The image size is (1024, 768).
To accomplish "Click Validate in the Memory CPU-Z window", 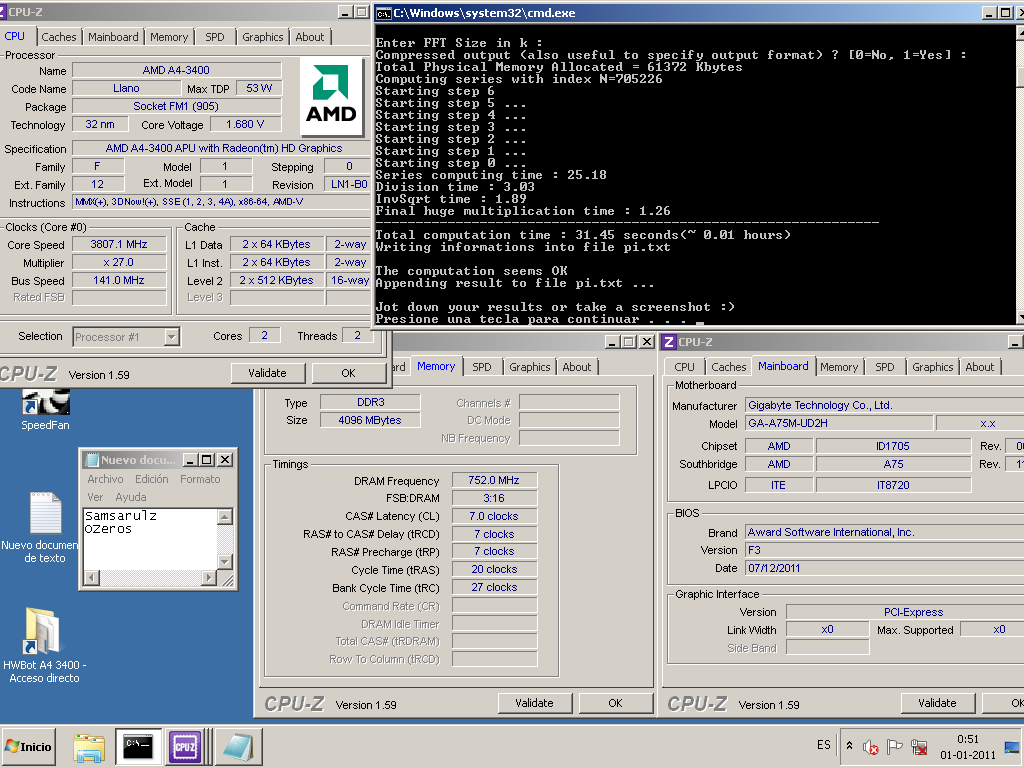I will 534,703.
